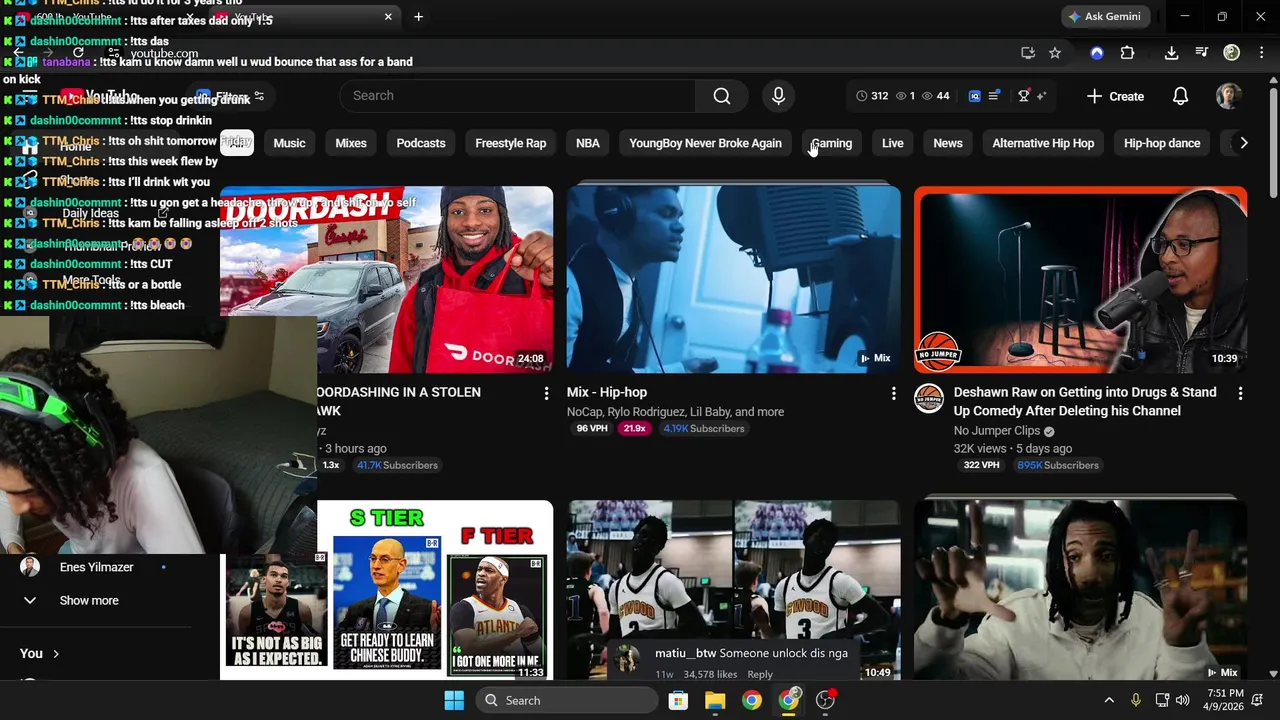1280x720 pixels.
Task: Expand Show more in sidebar
Action: (89, 601)
